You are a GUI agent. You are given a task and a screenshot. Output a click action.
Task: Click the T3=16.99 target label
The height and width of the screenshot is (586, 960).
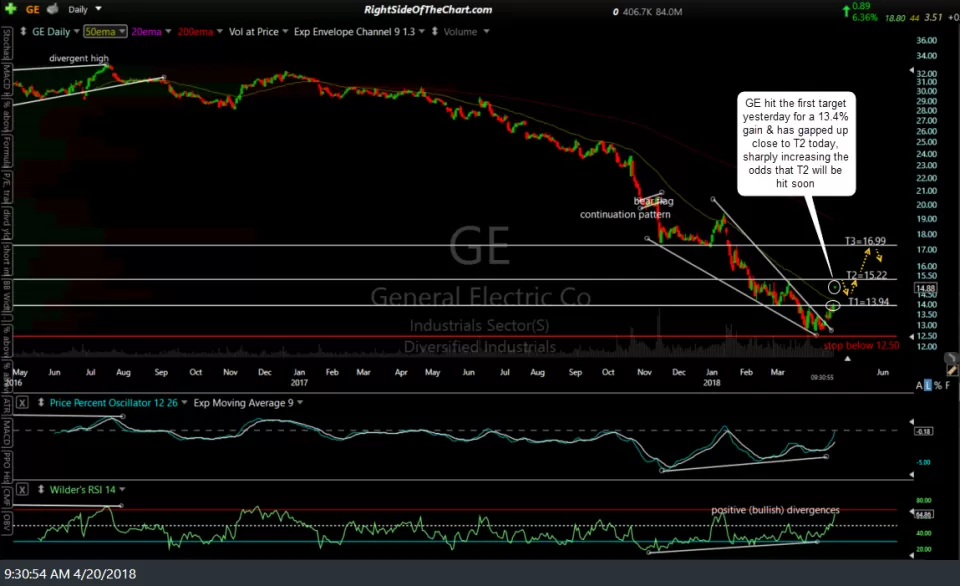tap(865, 241)
